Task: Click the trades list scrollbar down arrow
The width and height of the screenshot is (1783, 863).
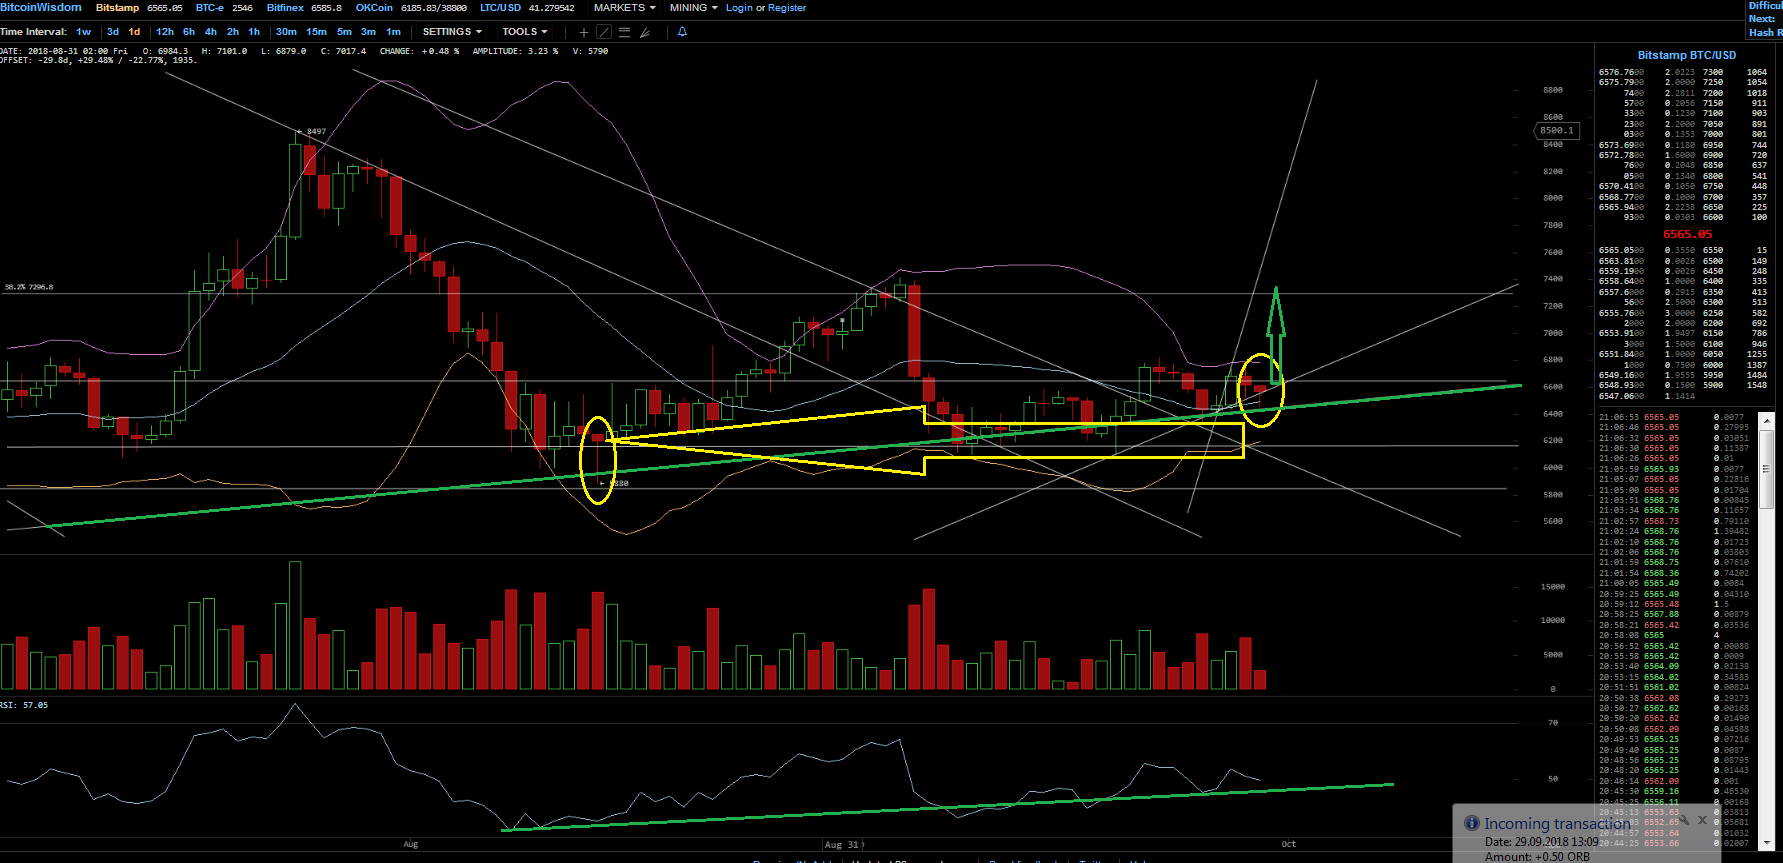Action: pyautogui.click(x=1766, y=843)
